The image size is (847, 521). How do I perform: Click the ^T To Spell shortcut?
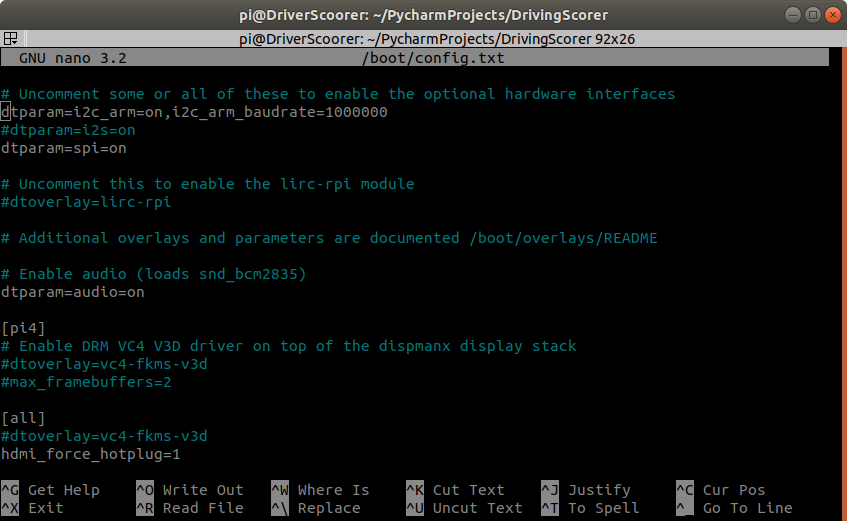pyautogui.click(x=590, y=508)
